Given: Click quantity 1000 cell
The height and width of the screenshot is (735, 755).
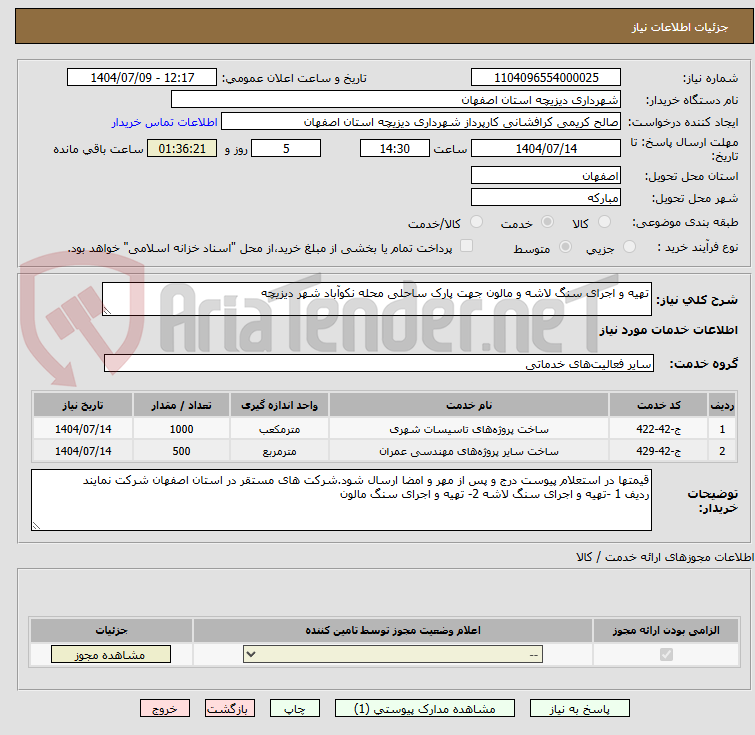Looking at the screenshot, I should [182, 429].
